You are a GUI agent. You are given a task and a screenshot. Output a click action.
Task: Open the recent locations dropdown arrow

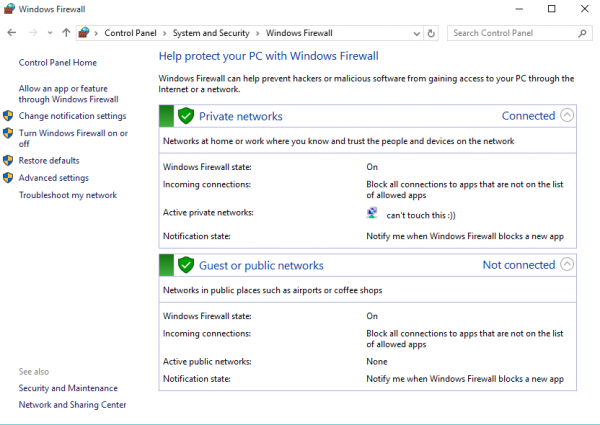pyautogui.click(x=50, y=33)
